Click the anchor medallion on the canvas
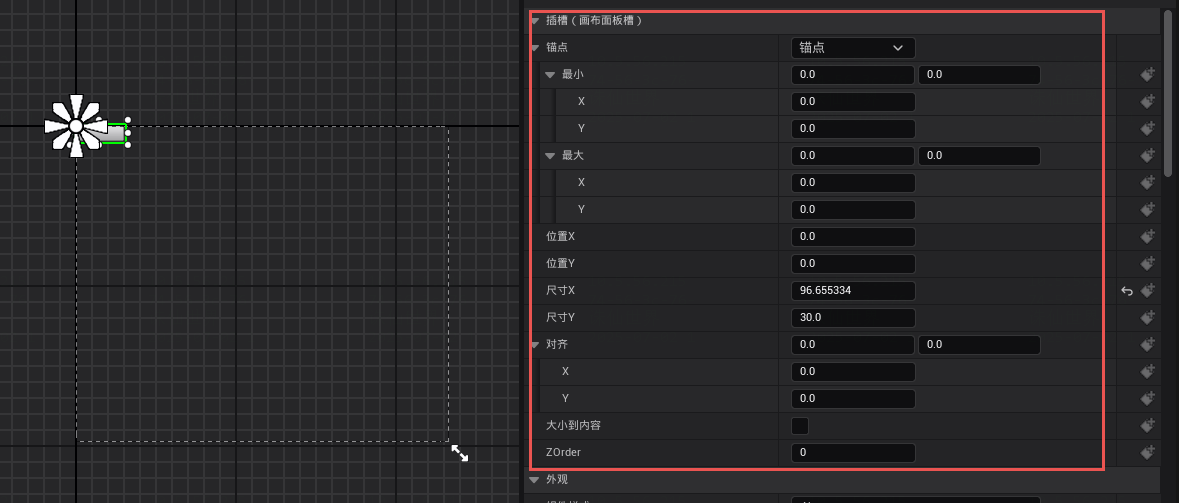1179x503 pixels. [75, 126]
